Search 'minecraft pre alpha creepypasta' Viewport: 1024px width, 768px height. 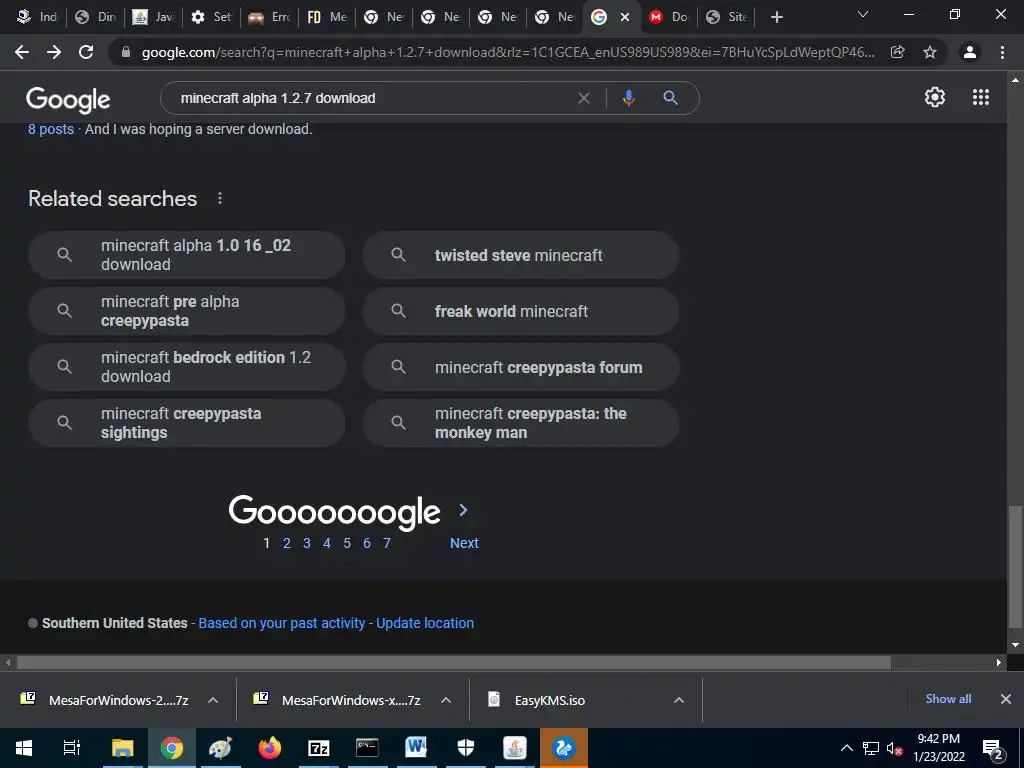point(187,311)
